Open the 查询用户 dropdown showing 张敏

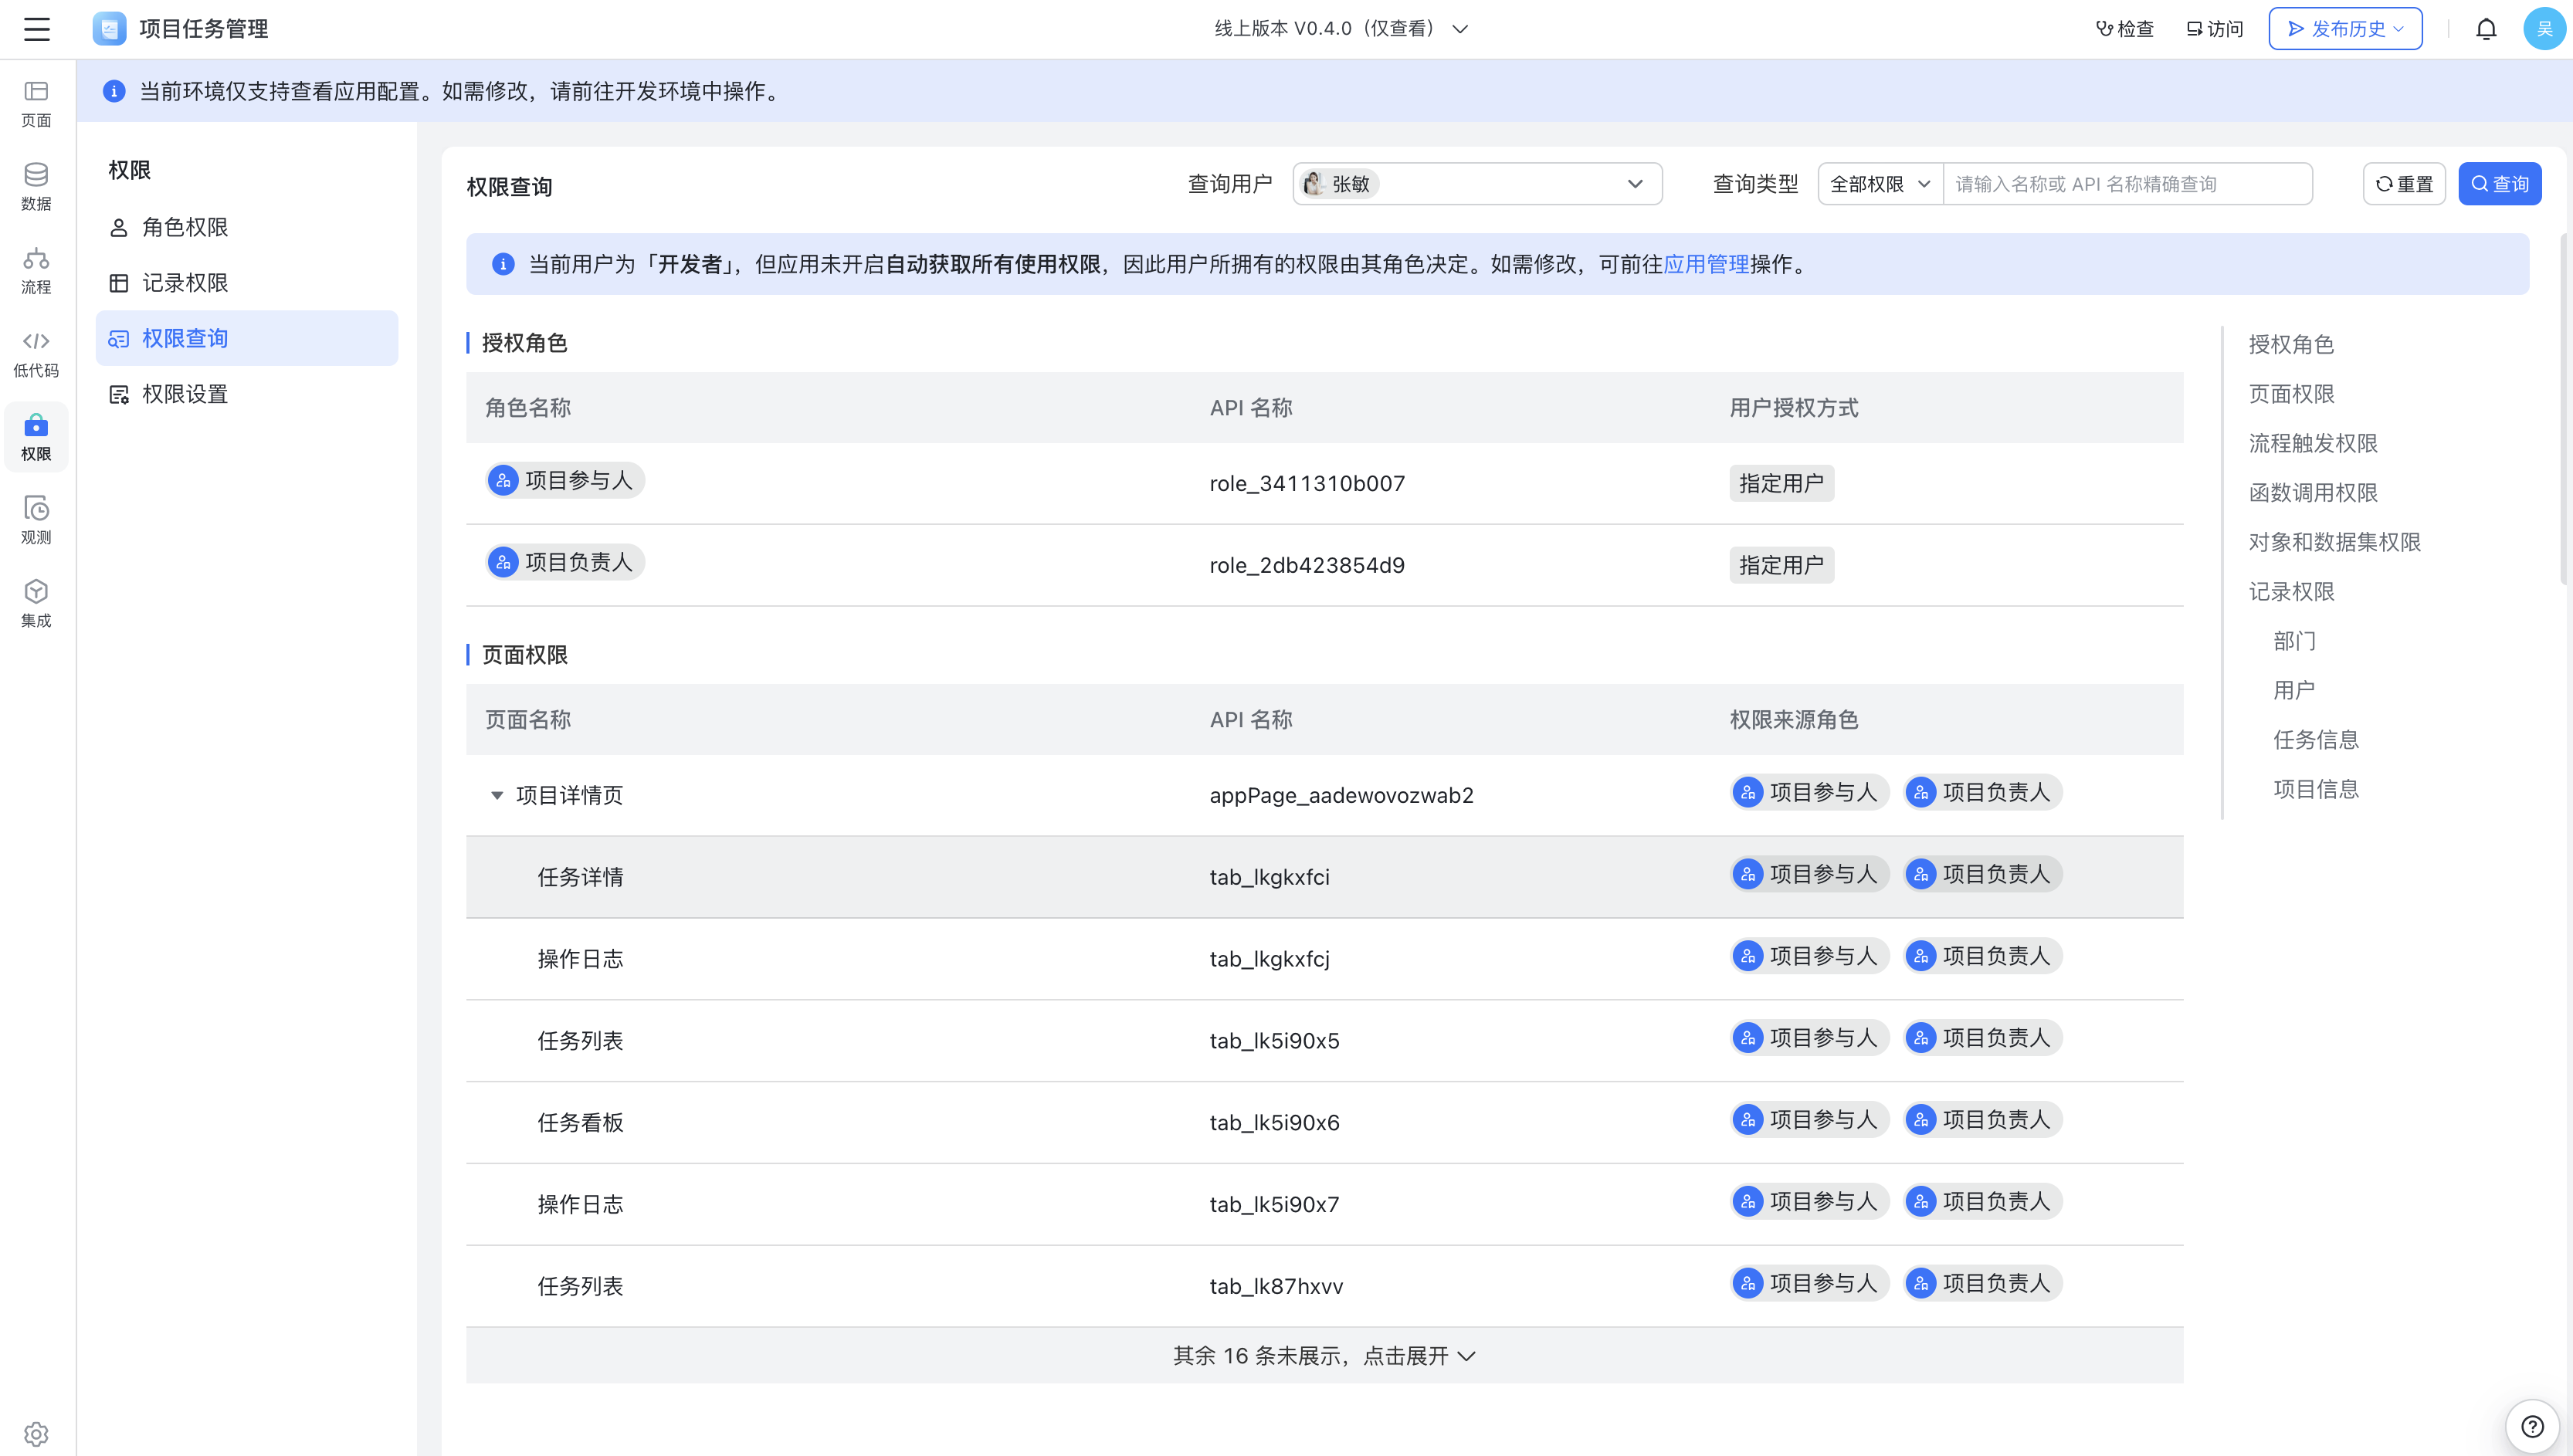click(1477, 184)
